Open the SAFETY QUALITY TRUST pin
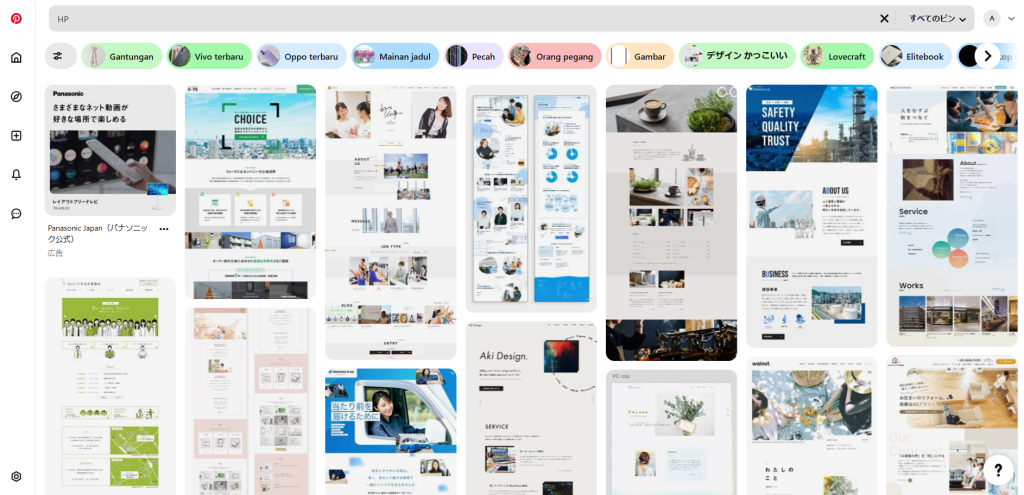 (811, 215)
